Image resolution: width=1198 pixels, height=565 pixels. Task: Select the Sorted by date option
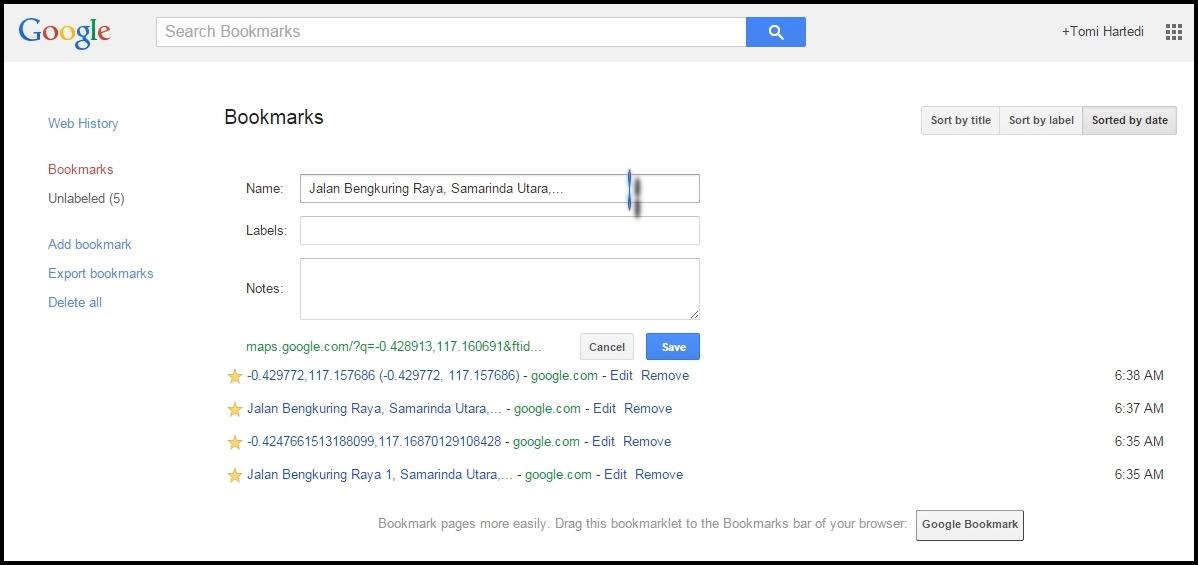click(x=1129, y=120)
